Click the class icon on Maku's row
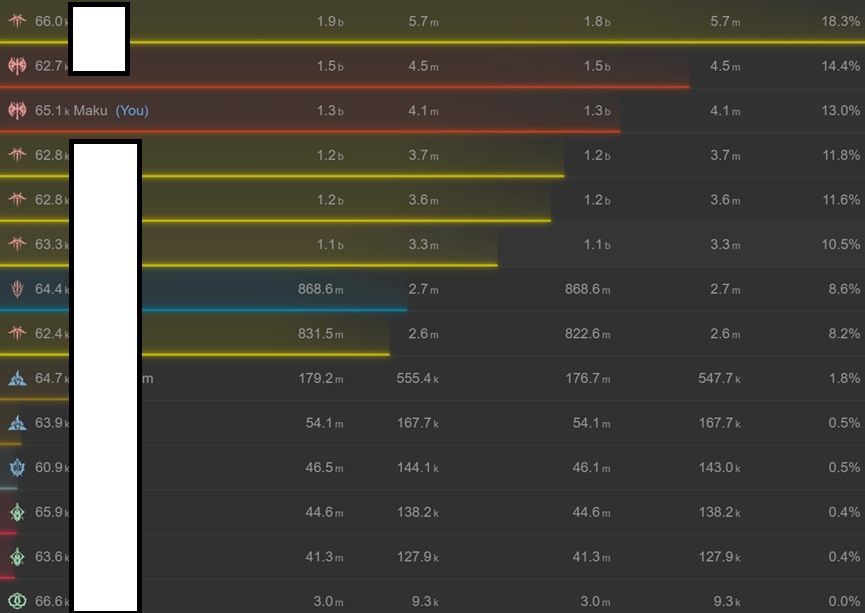This screenshot has height=613, width=865. [x=17, y=110]
